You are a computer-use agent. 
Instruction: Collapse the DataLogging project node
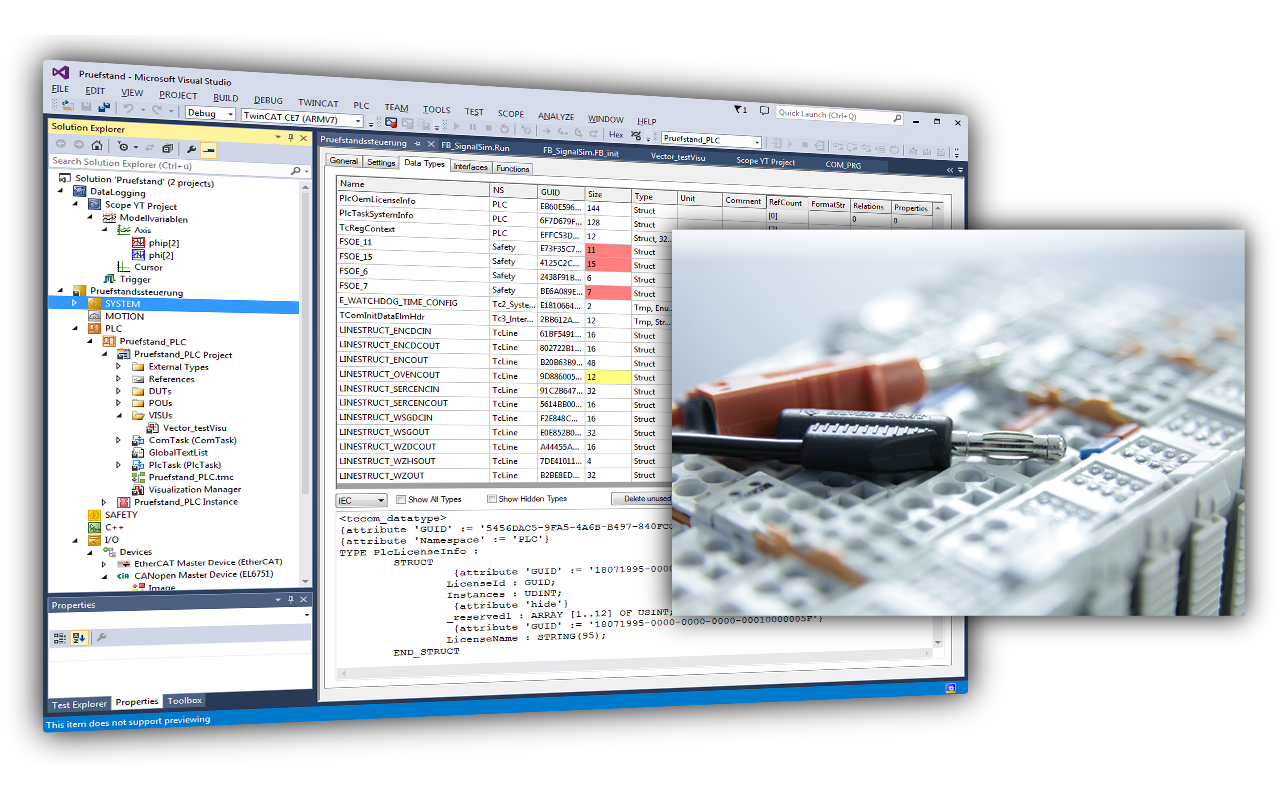click(60, 193)
